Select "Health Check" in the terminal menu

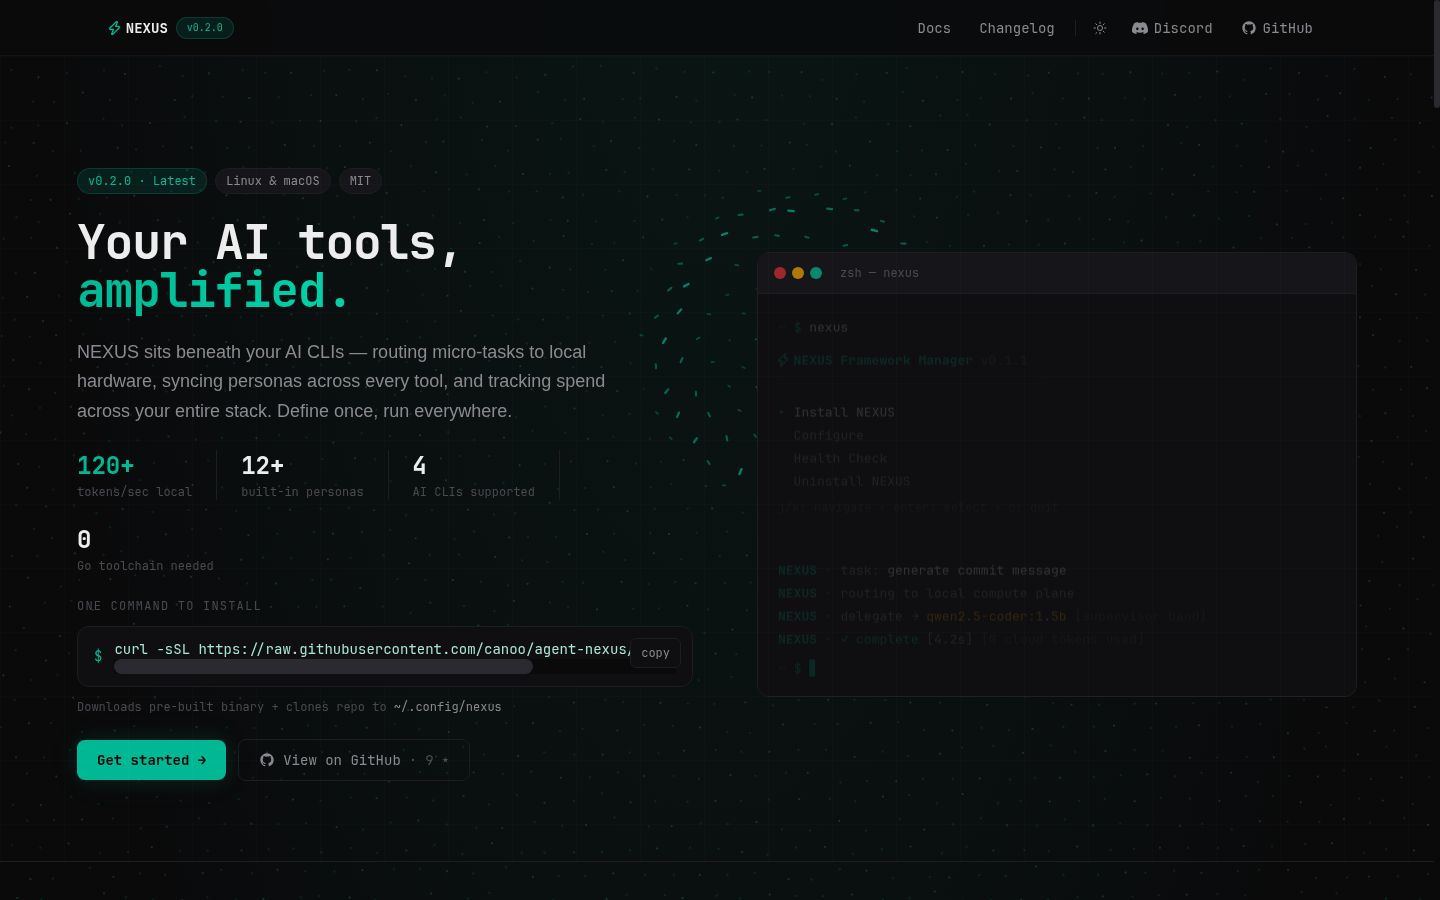point(840,458)
